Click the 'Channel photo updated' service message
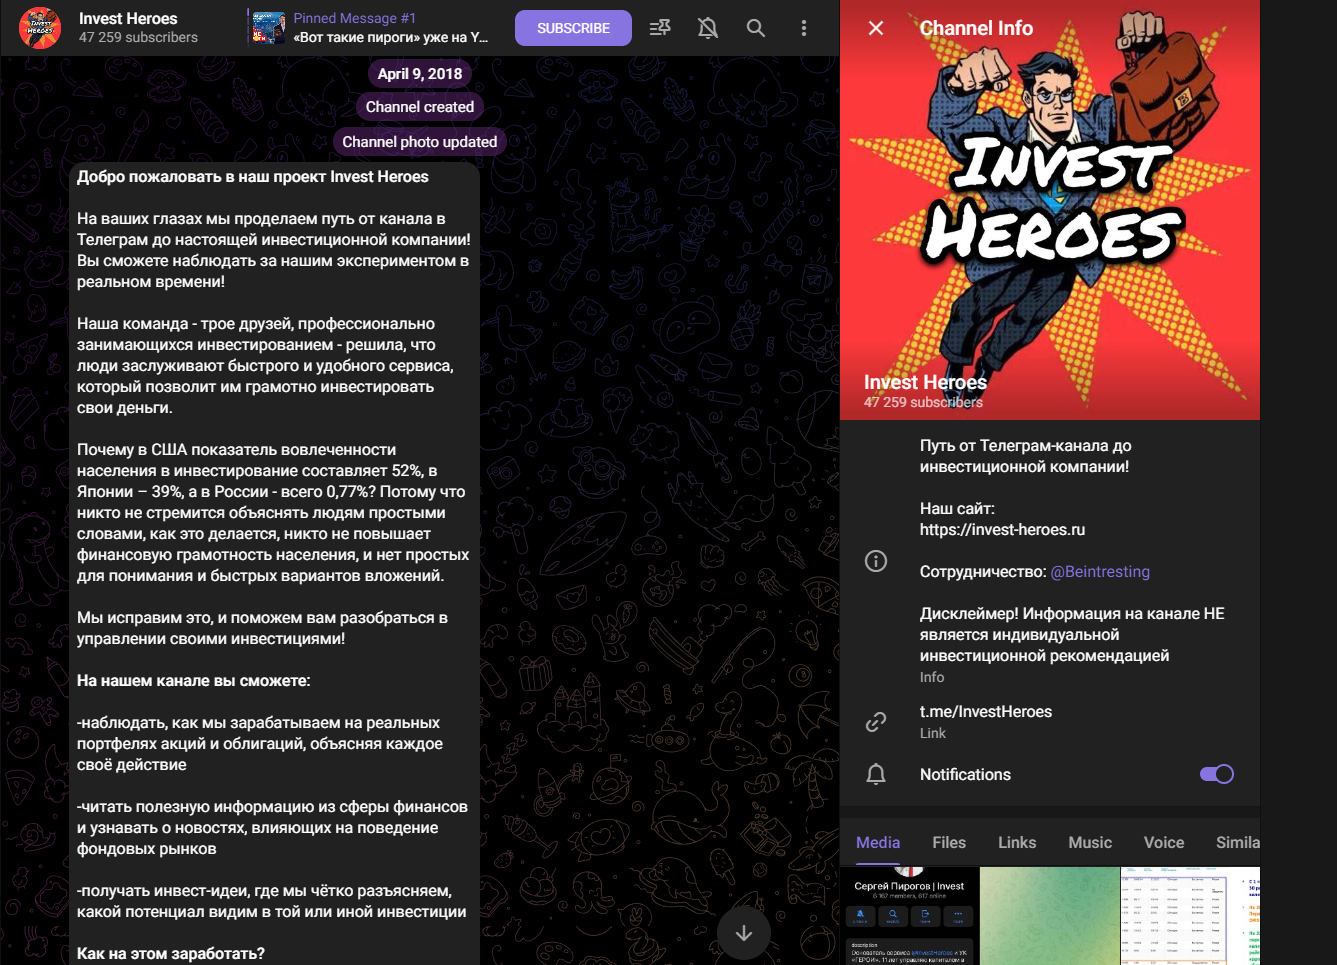The width and height of the screenshot is (1337, 965). (420, 142)
